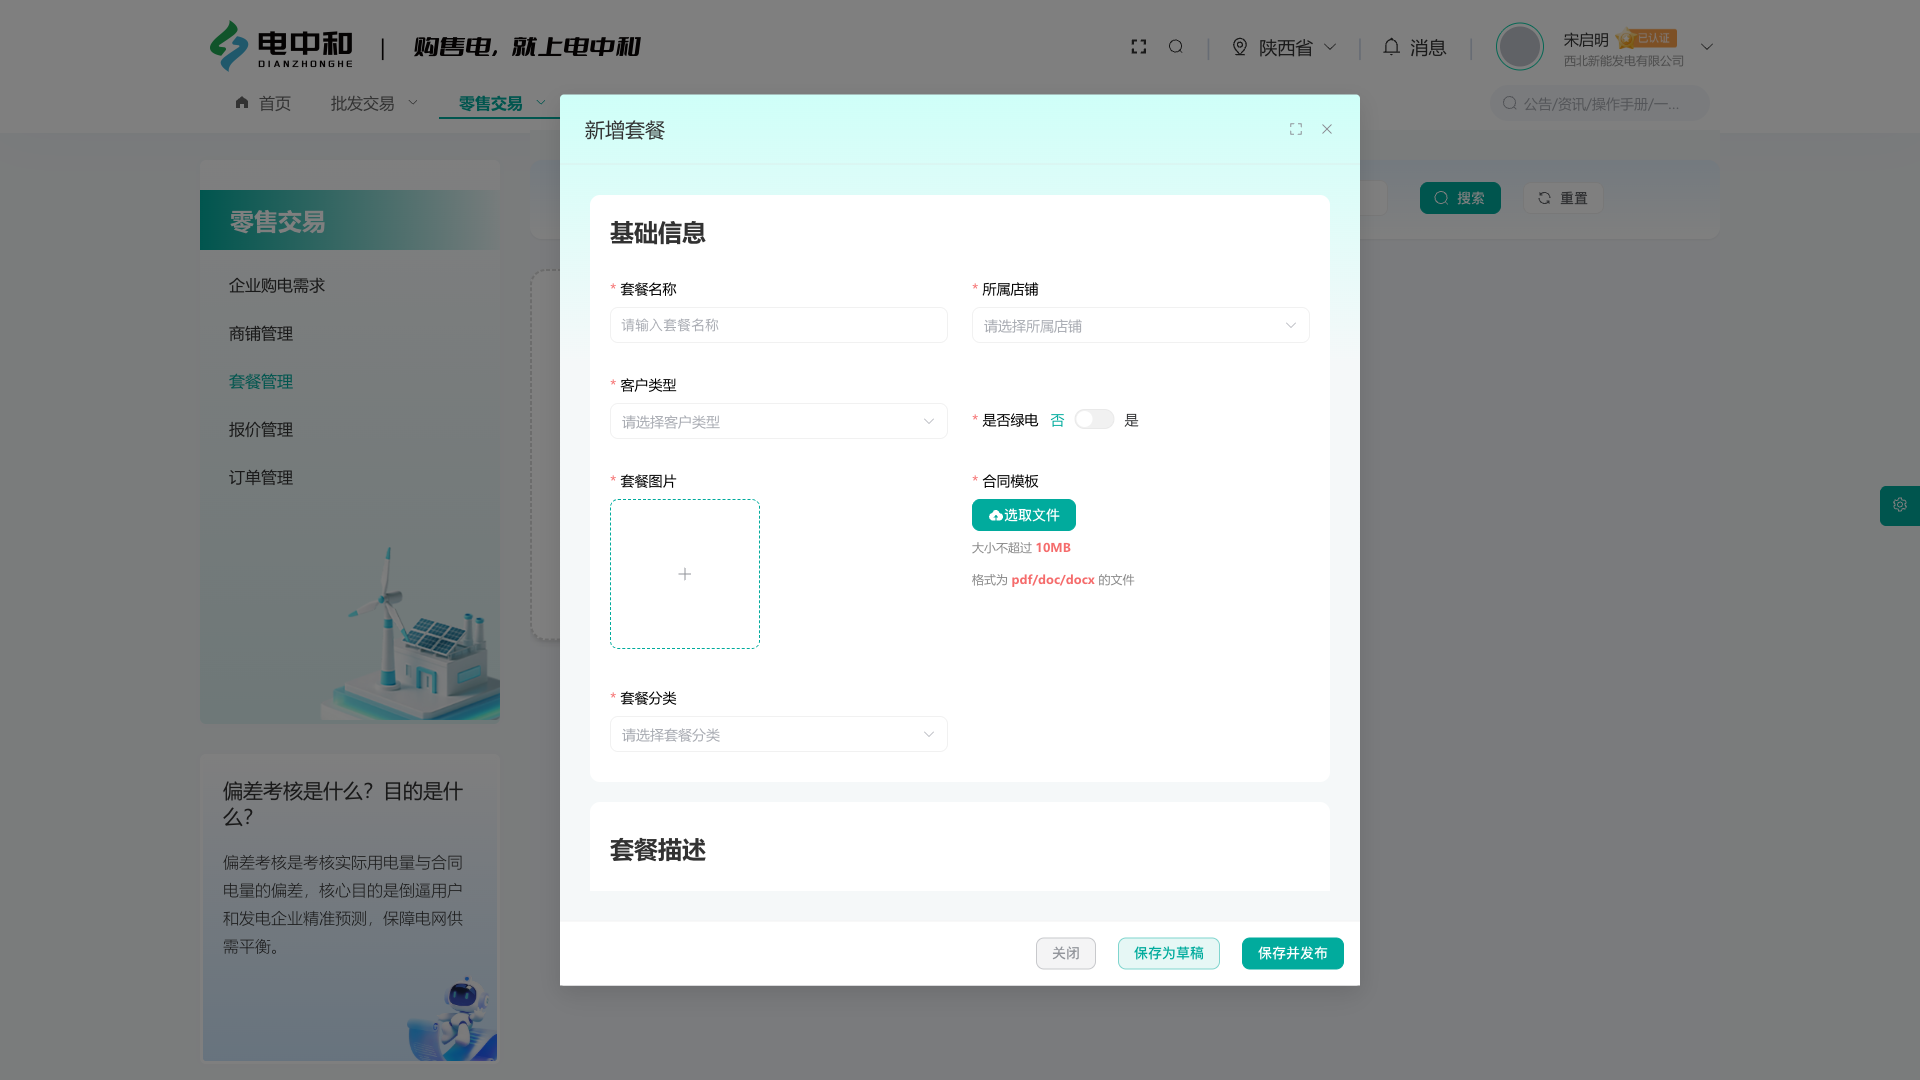This screenshot has height=1080, width=1920.
Task: Click 保存并发布 button
Action: [x=1293, y=953]
